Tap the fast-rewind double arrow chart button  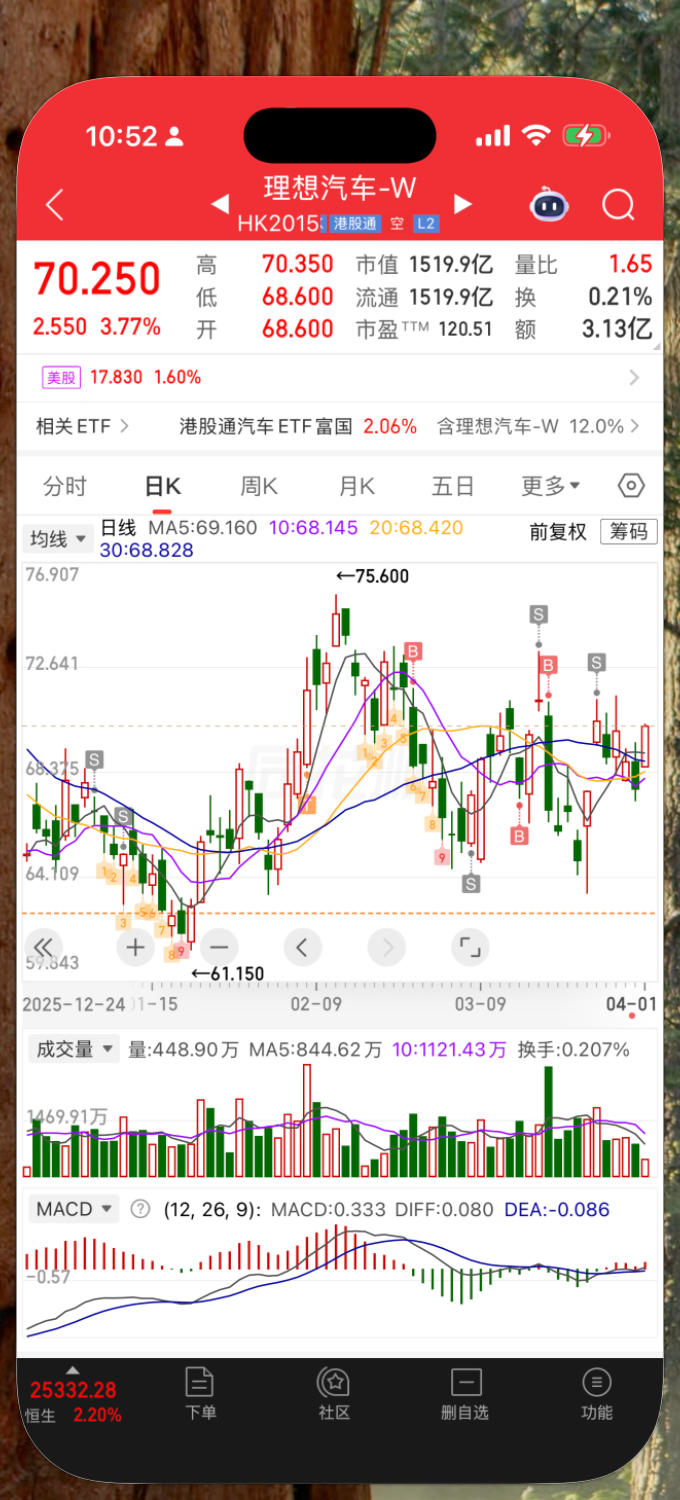pos(42,946)
